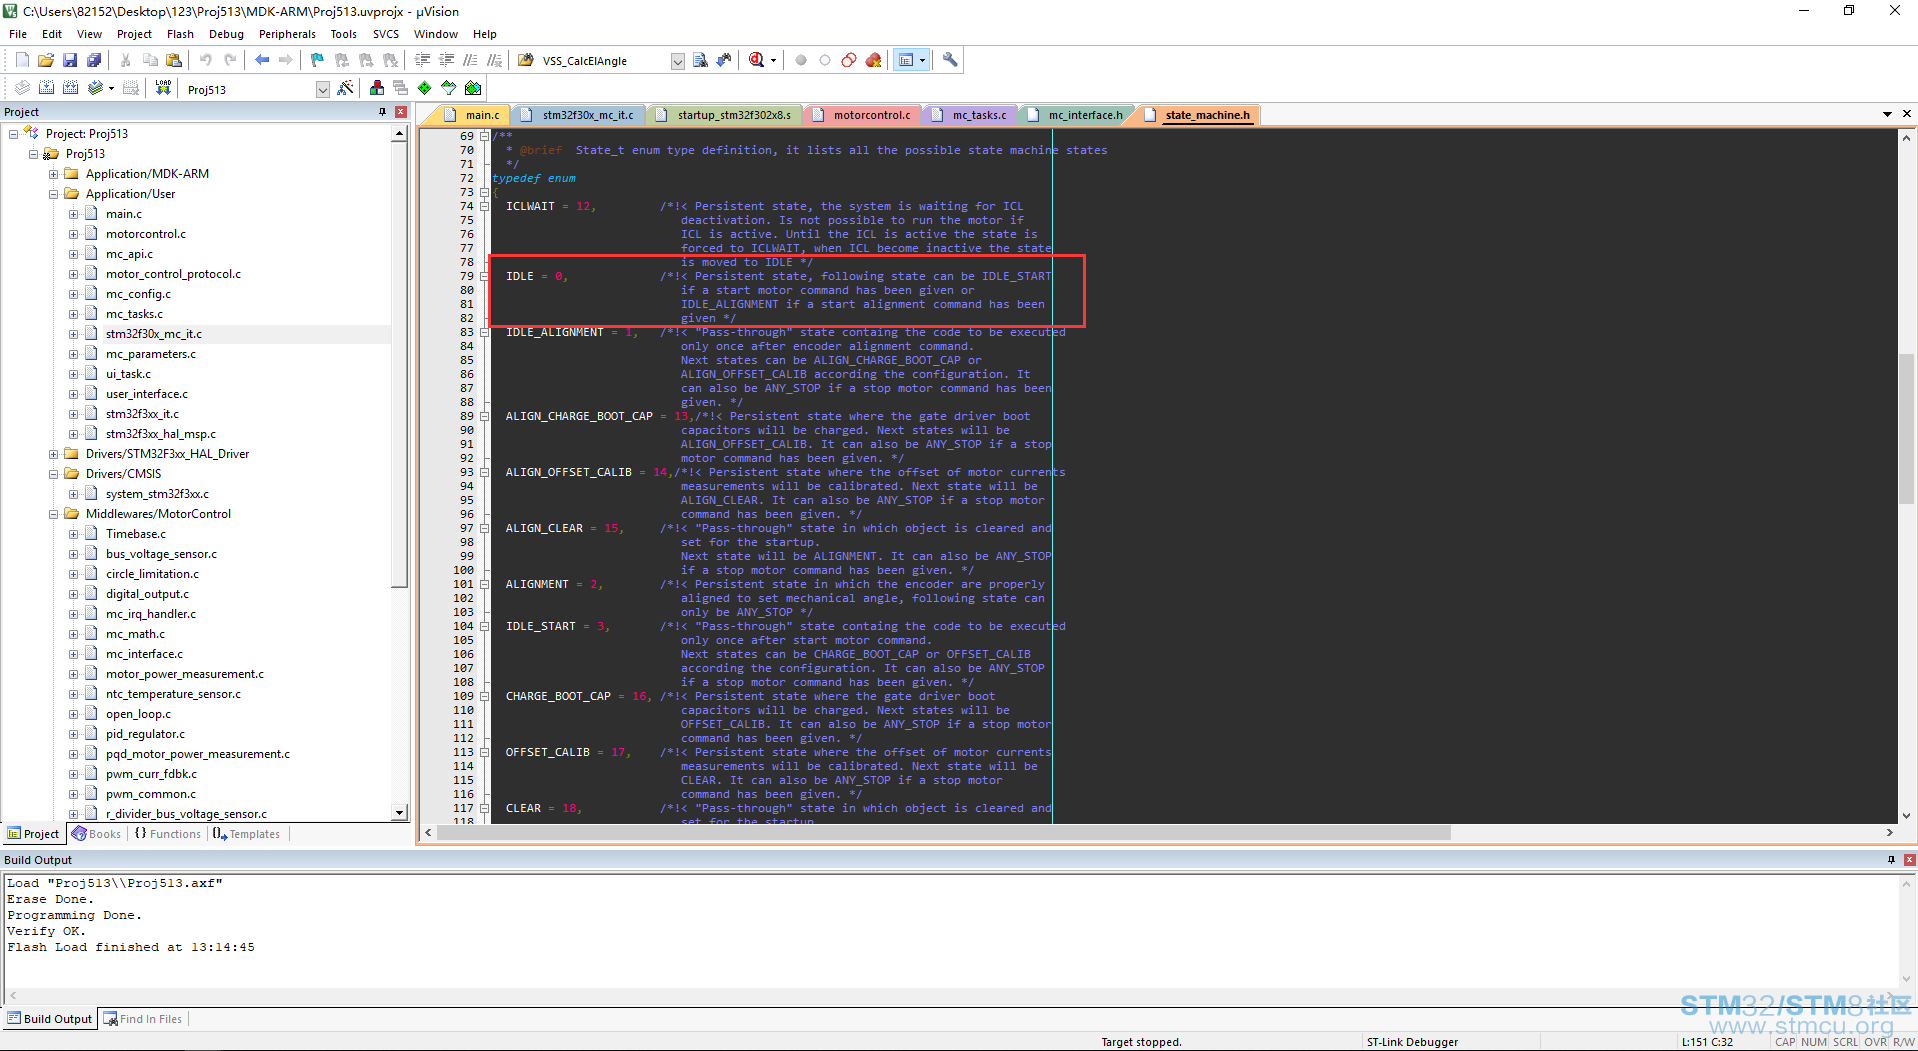Open the Project menu
1918x1051 pixels.
pyautogui.click(x=134, y=34)
